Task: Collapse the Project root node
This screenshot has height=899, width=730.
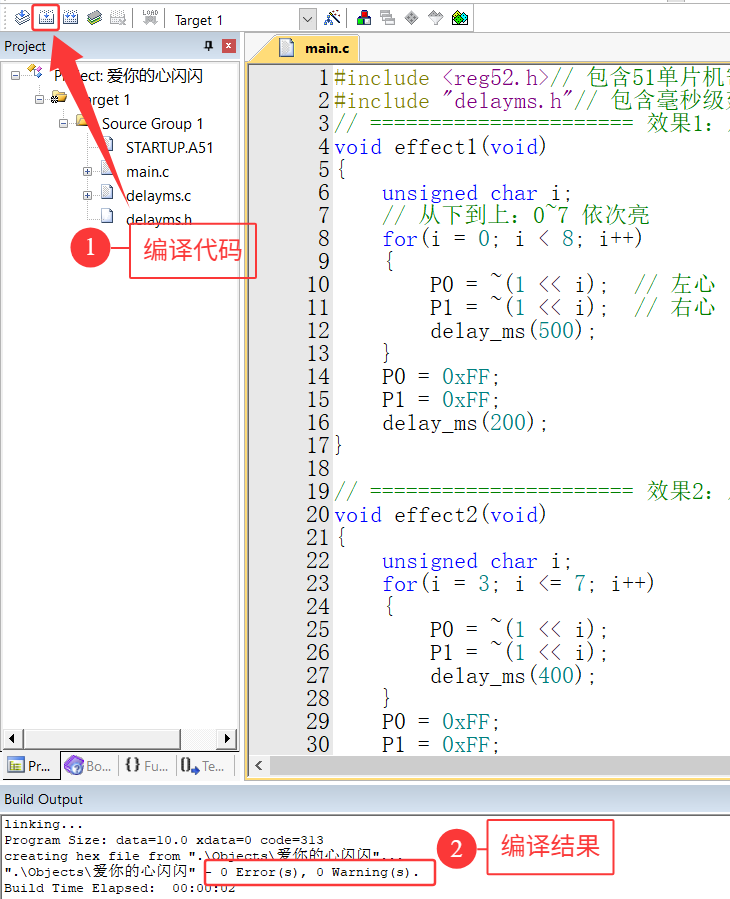Action: 15,75
